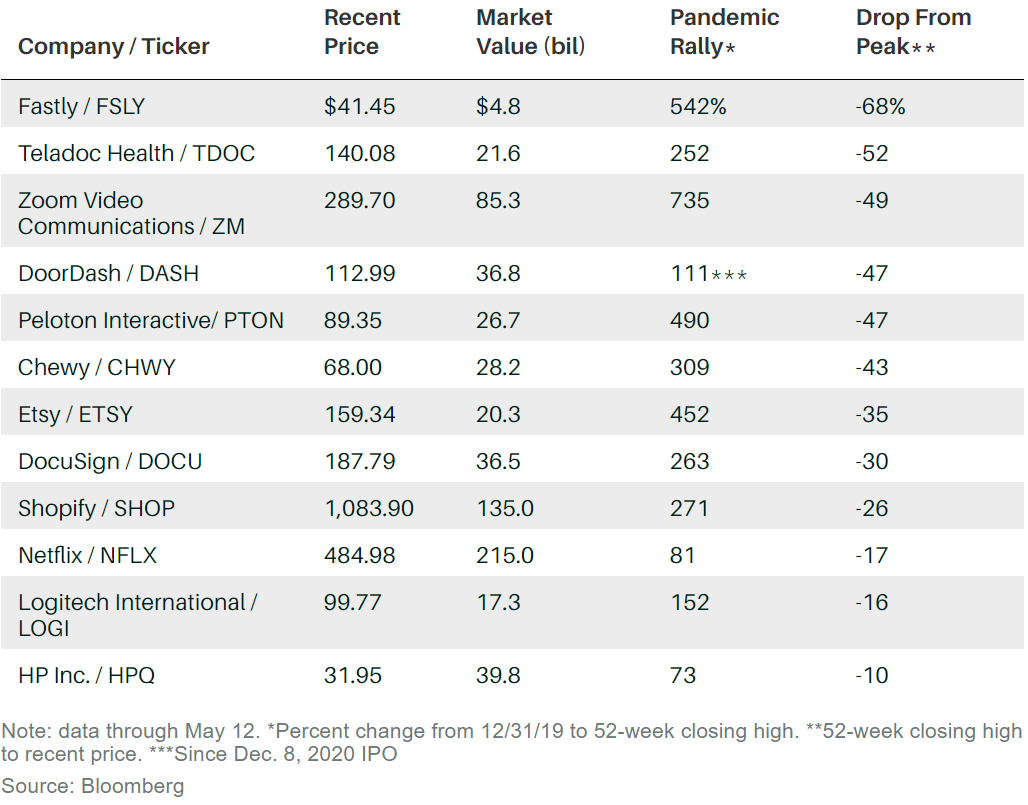
Task: Select Zoom's 735 pandemic rally value
Action: [689, 201]
